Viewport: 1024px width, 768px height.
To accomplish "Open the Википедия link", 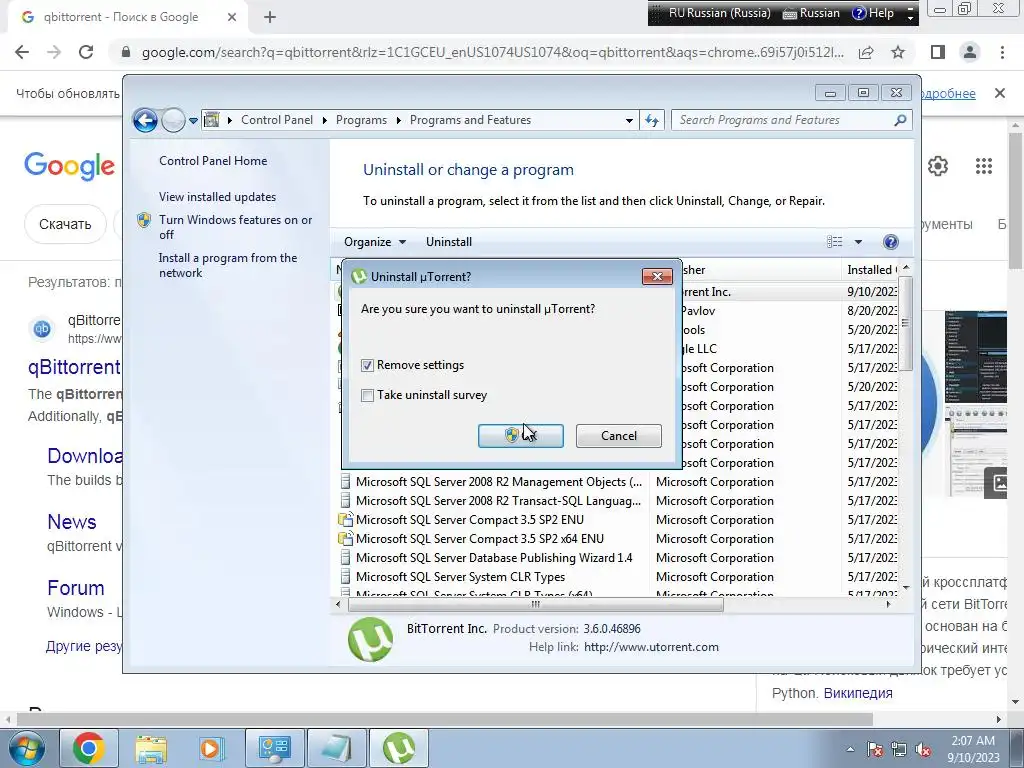I will pyautogui.click(x=857, y=693).
